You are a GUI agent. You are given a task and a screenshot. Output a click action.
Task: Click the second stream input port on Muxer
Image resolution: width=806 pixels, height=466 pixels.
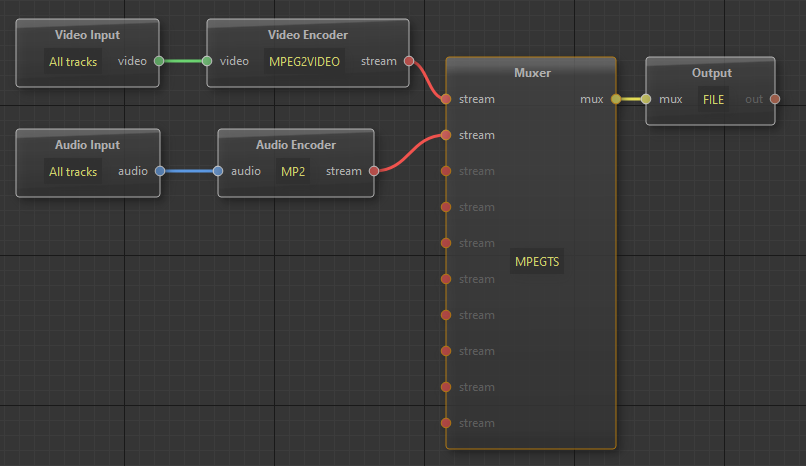coord(446,135)
